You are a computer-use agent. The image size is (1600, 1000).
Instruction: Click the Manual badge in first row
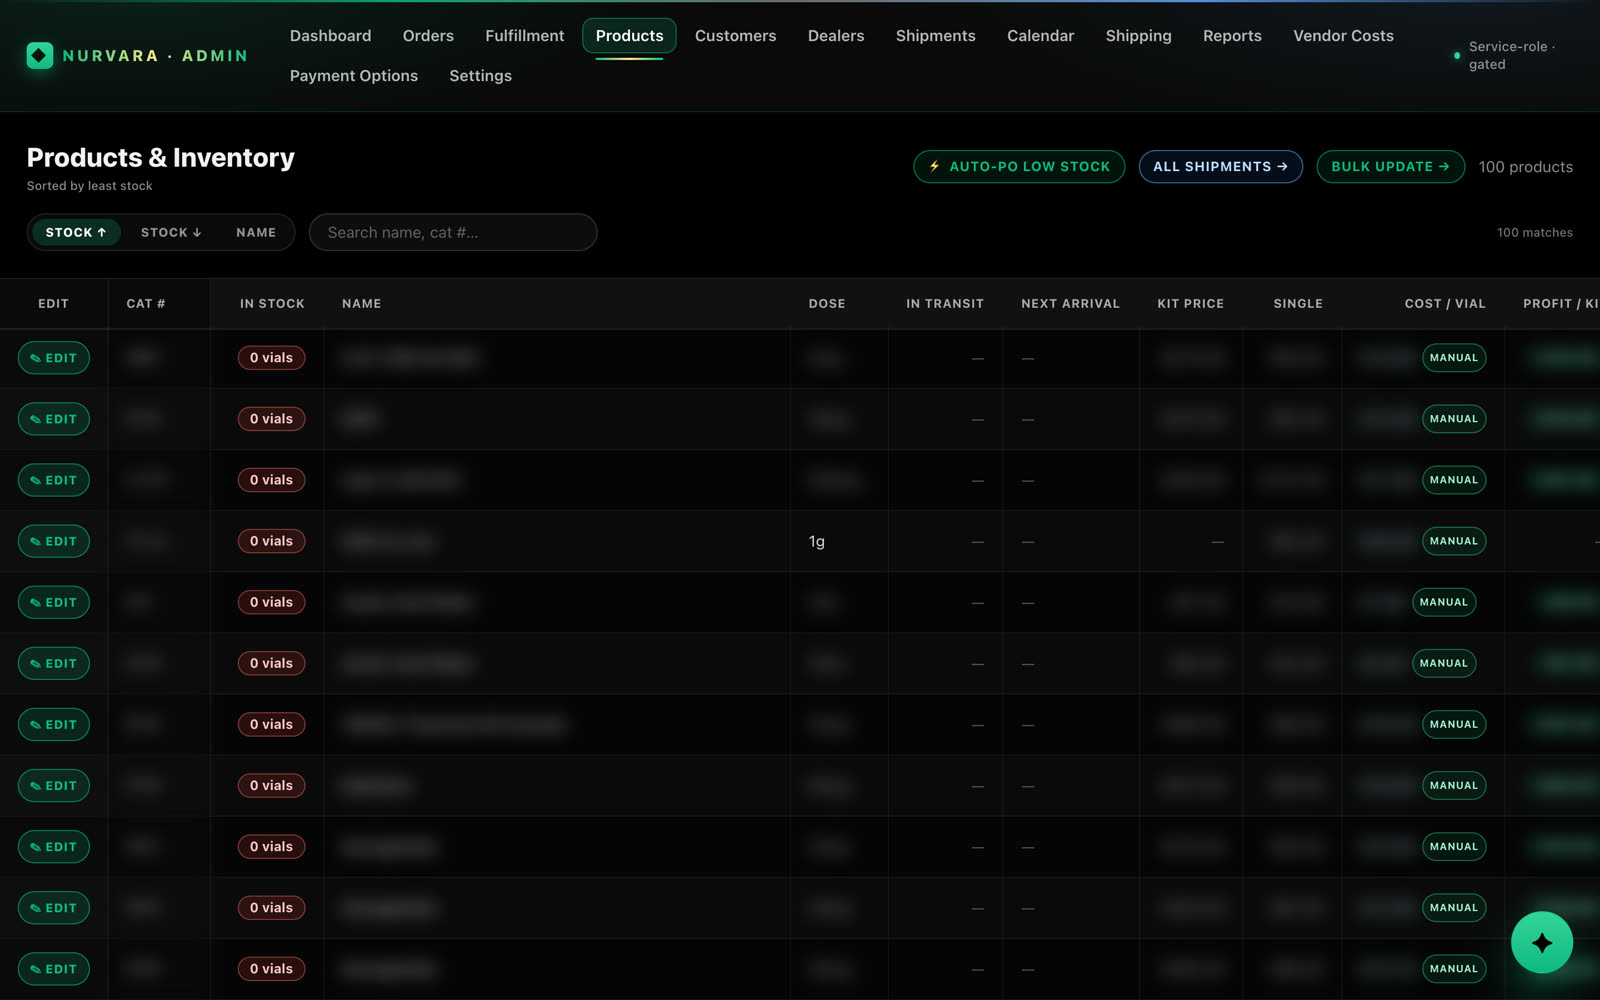(1454, 358)
